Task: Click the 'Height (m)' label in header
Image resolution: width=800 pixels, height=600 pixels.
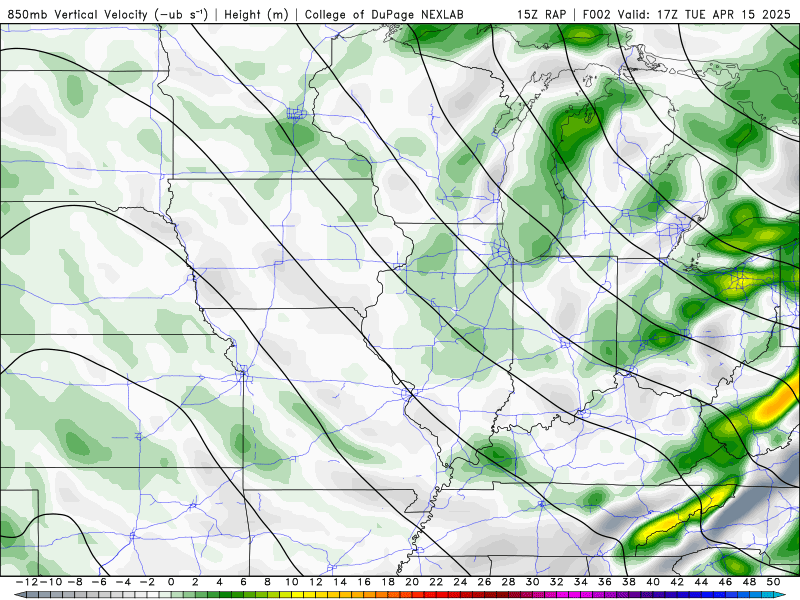Action: (256, 14)
